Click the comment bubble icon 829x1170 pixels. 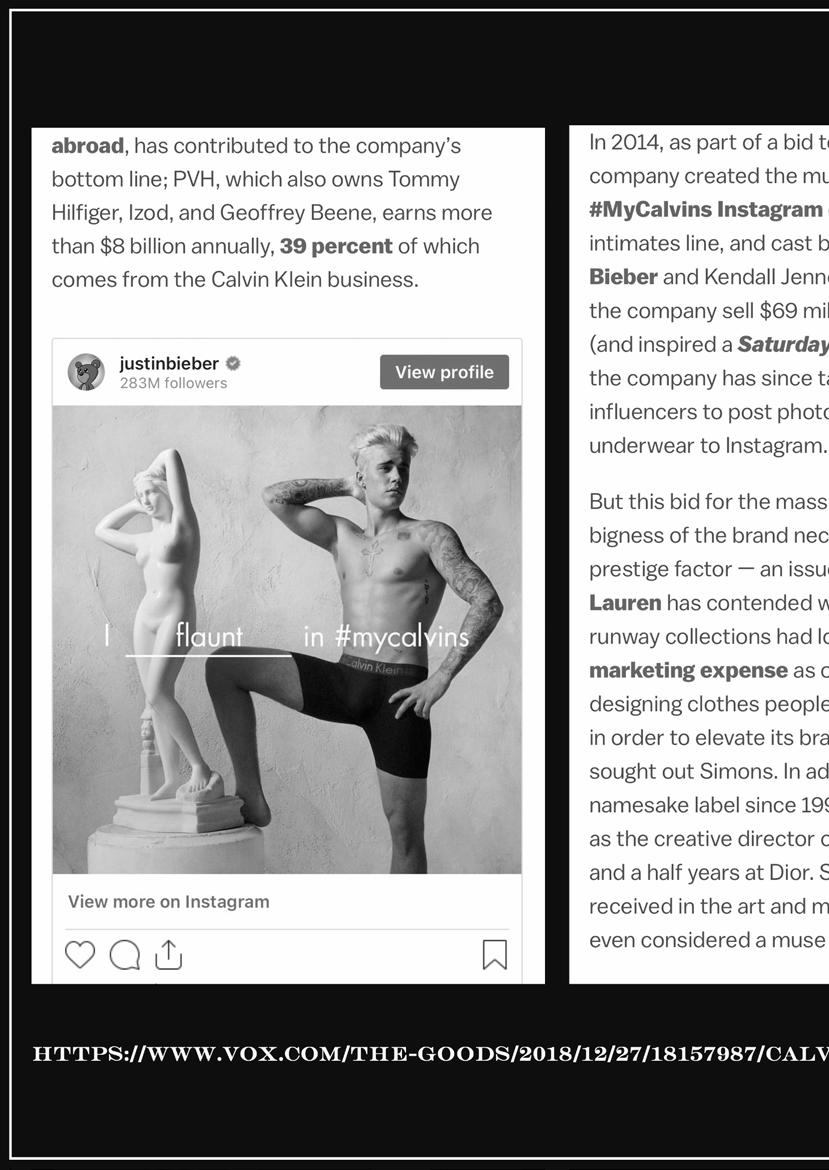tap(124, 955)
